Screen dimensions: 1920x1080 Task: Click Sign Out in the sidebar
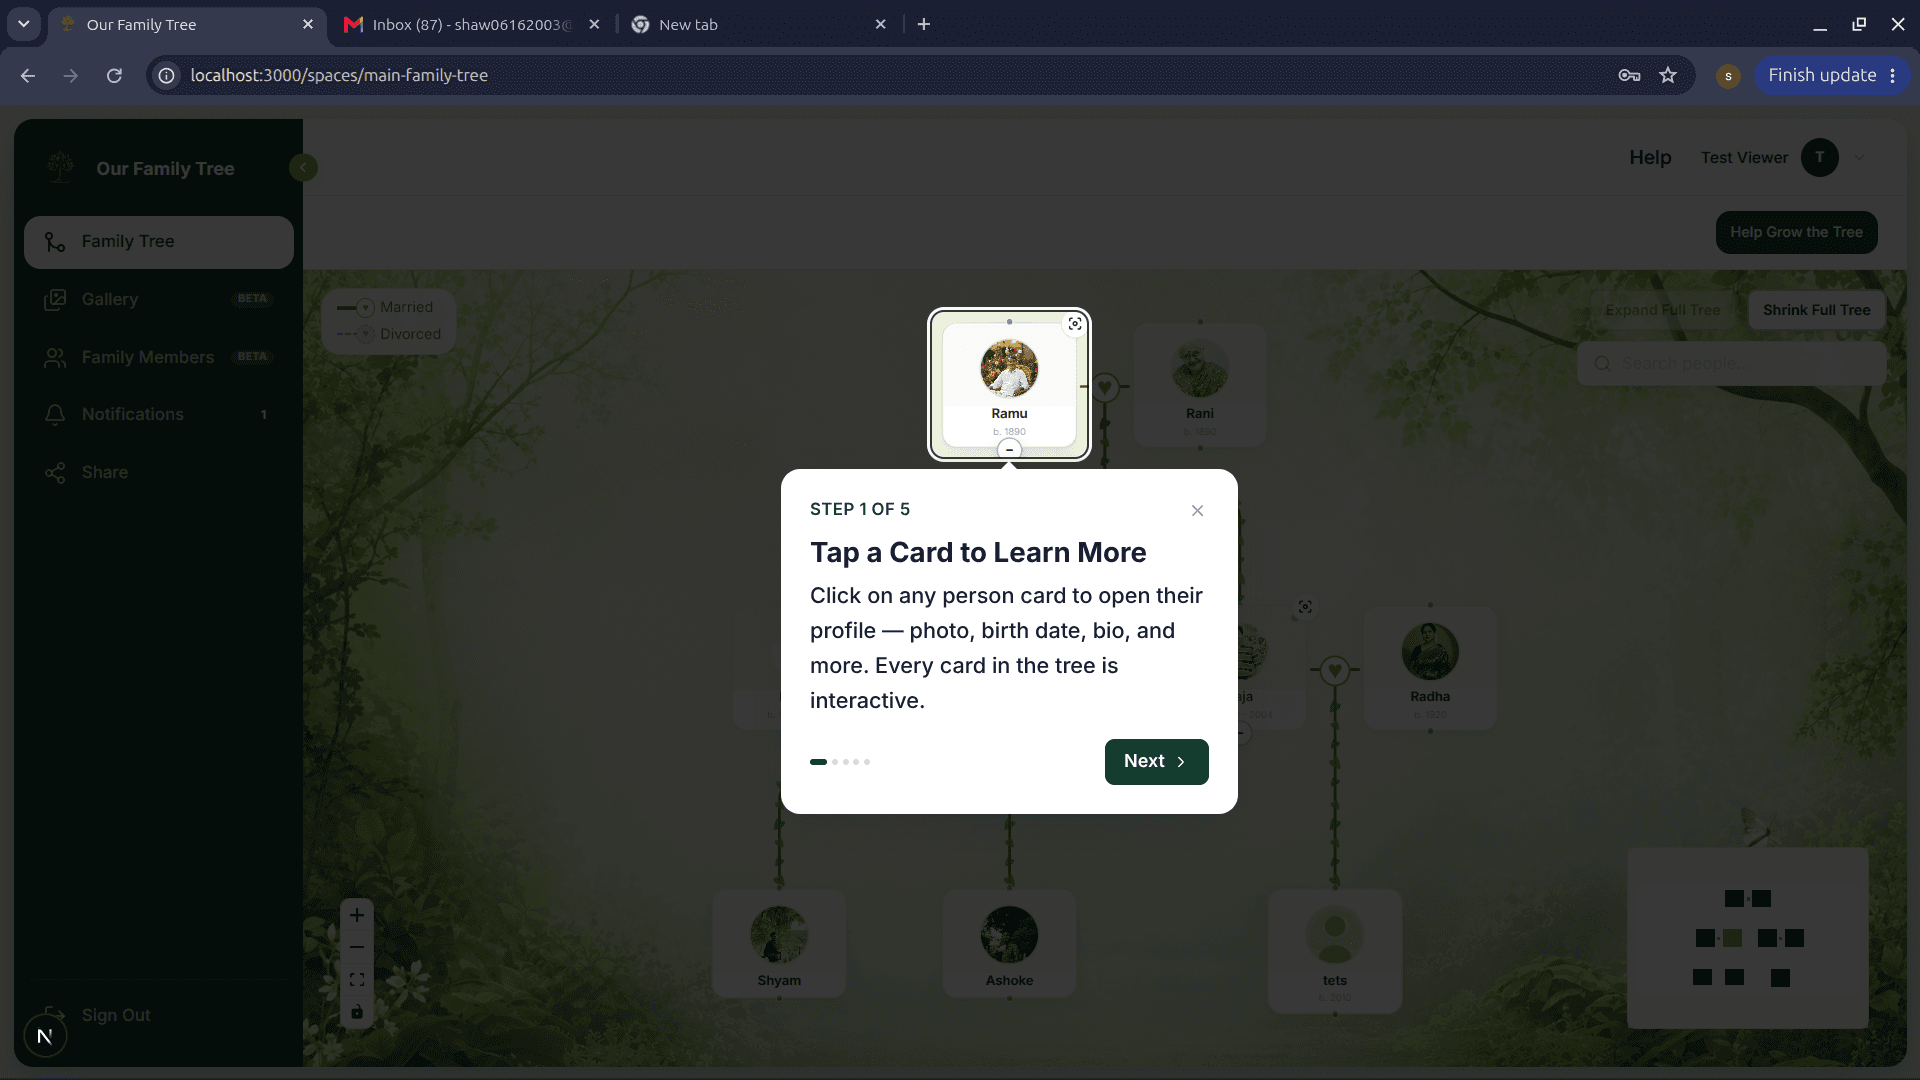pyautogui.click(x=98, y=1015)
